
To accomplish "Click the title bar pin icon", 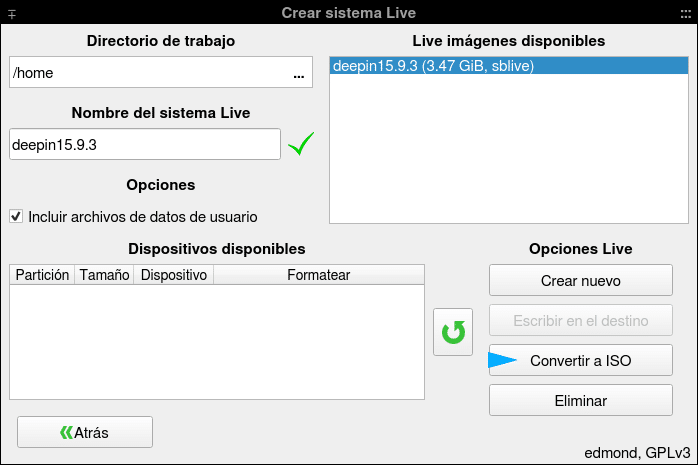I will tap(12, 14).
